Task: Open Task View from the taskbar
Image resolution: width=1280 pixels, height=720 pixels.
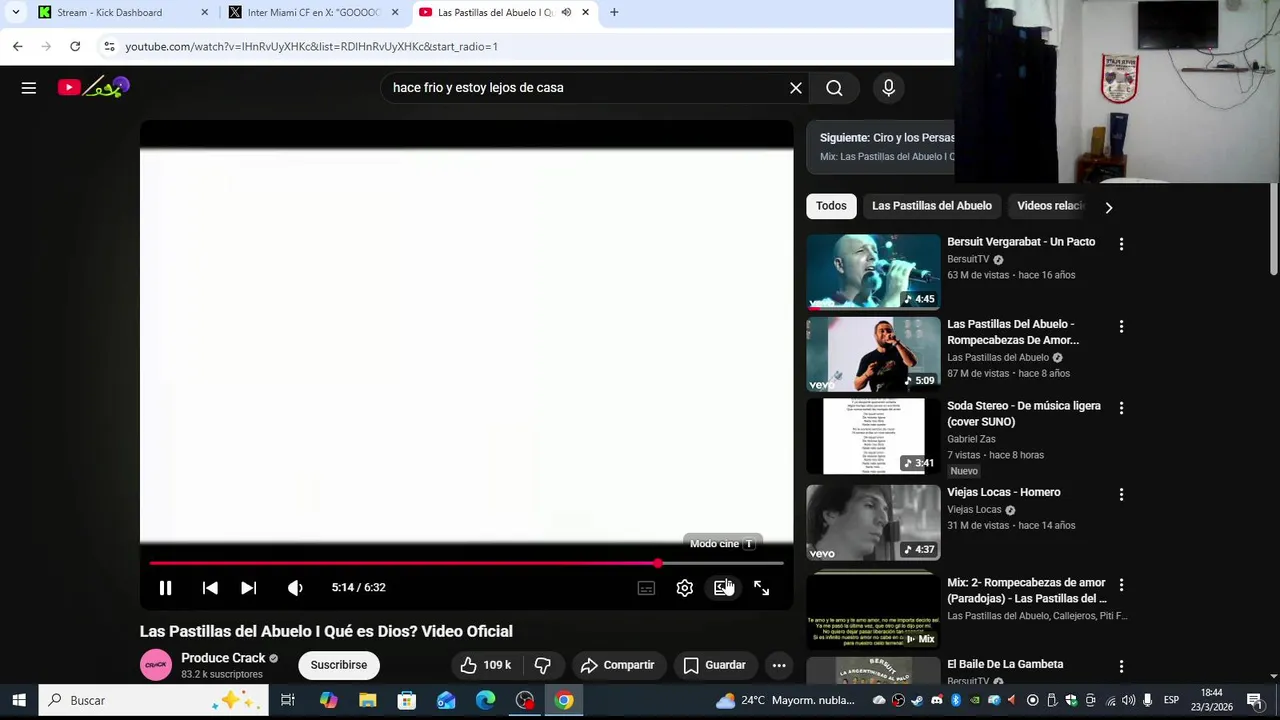Action: pos(288,700)
